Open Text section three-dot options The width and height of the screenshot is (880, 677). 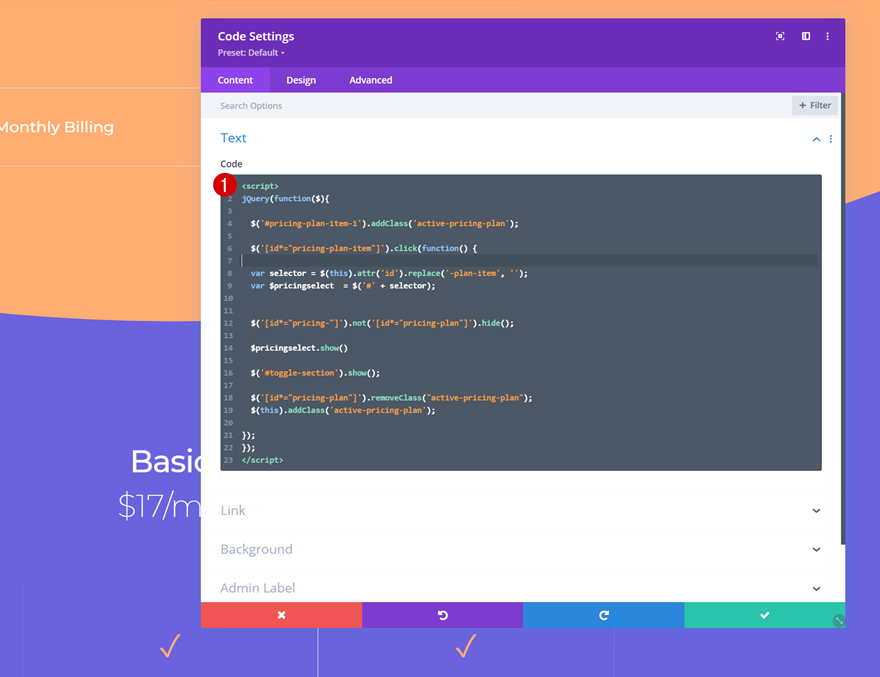pyautogui.click(x=831, y=139)
